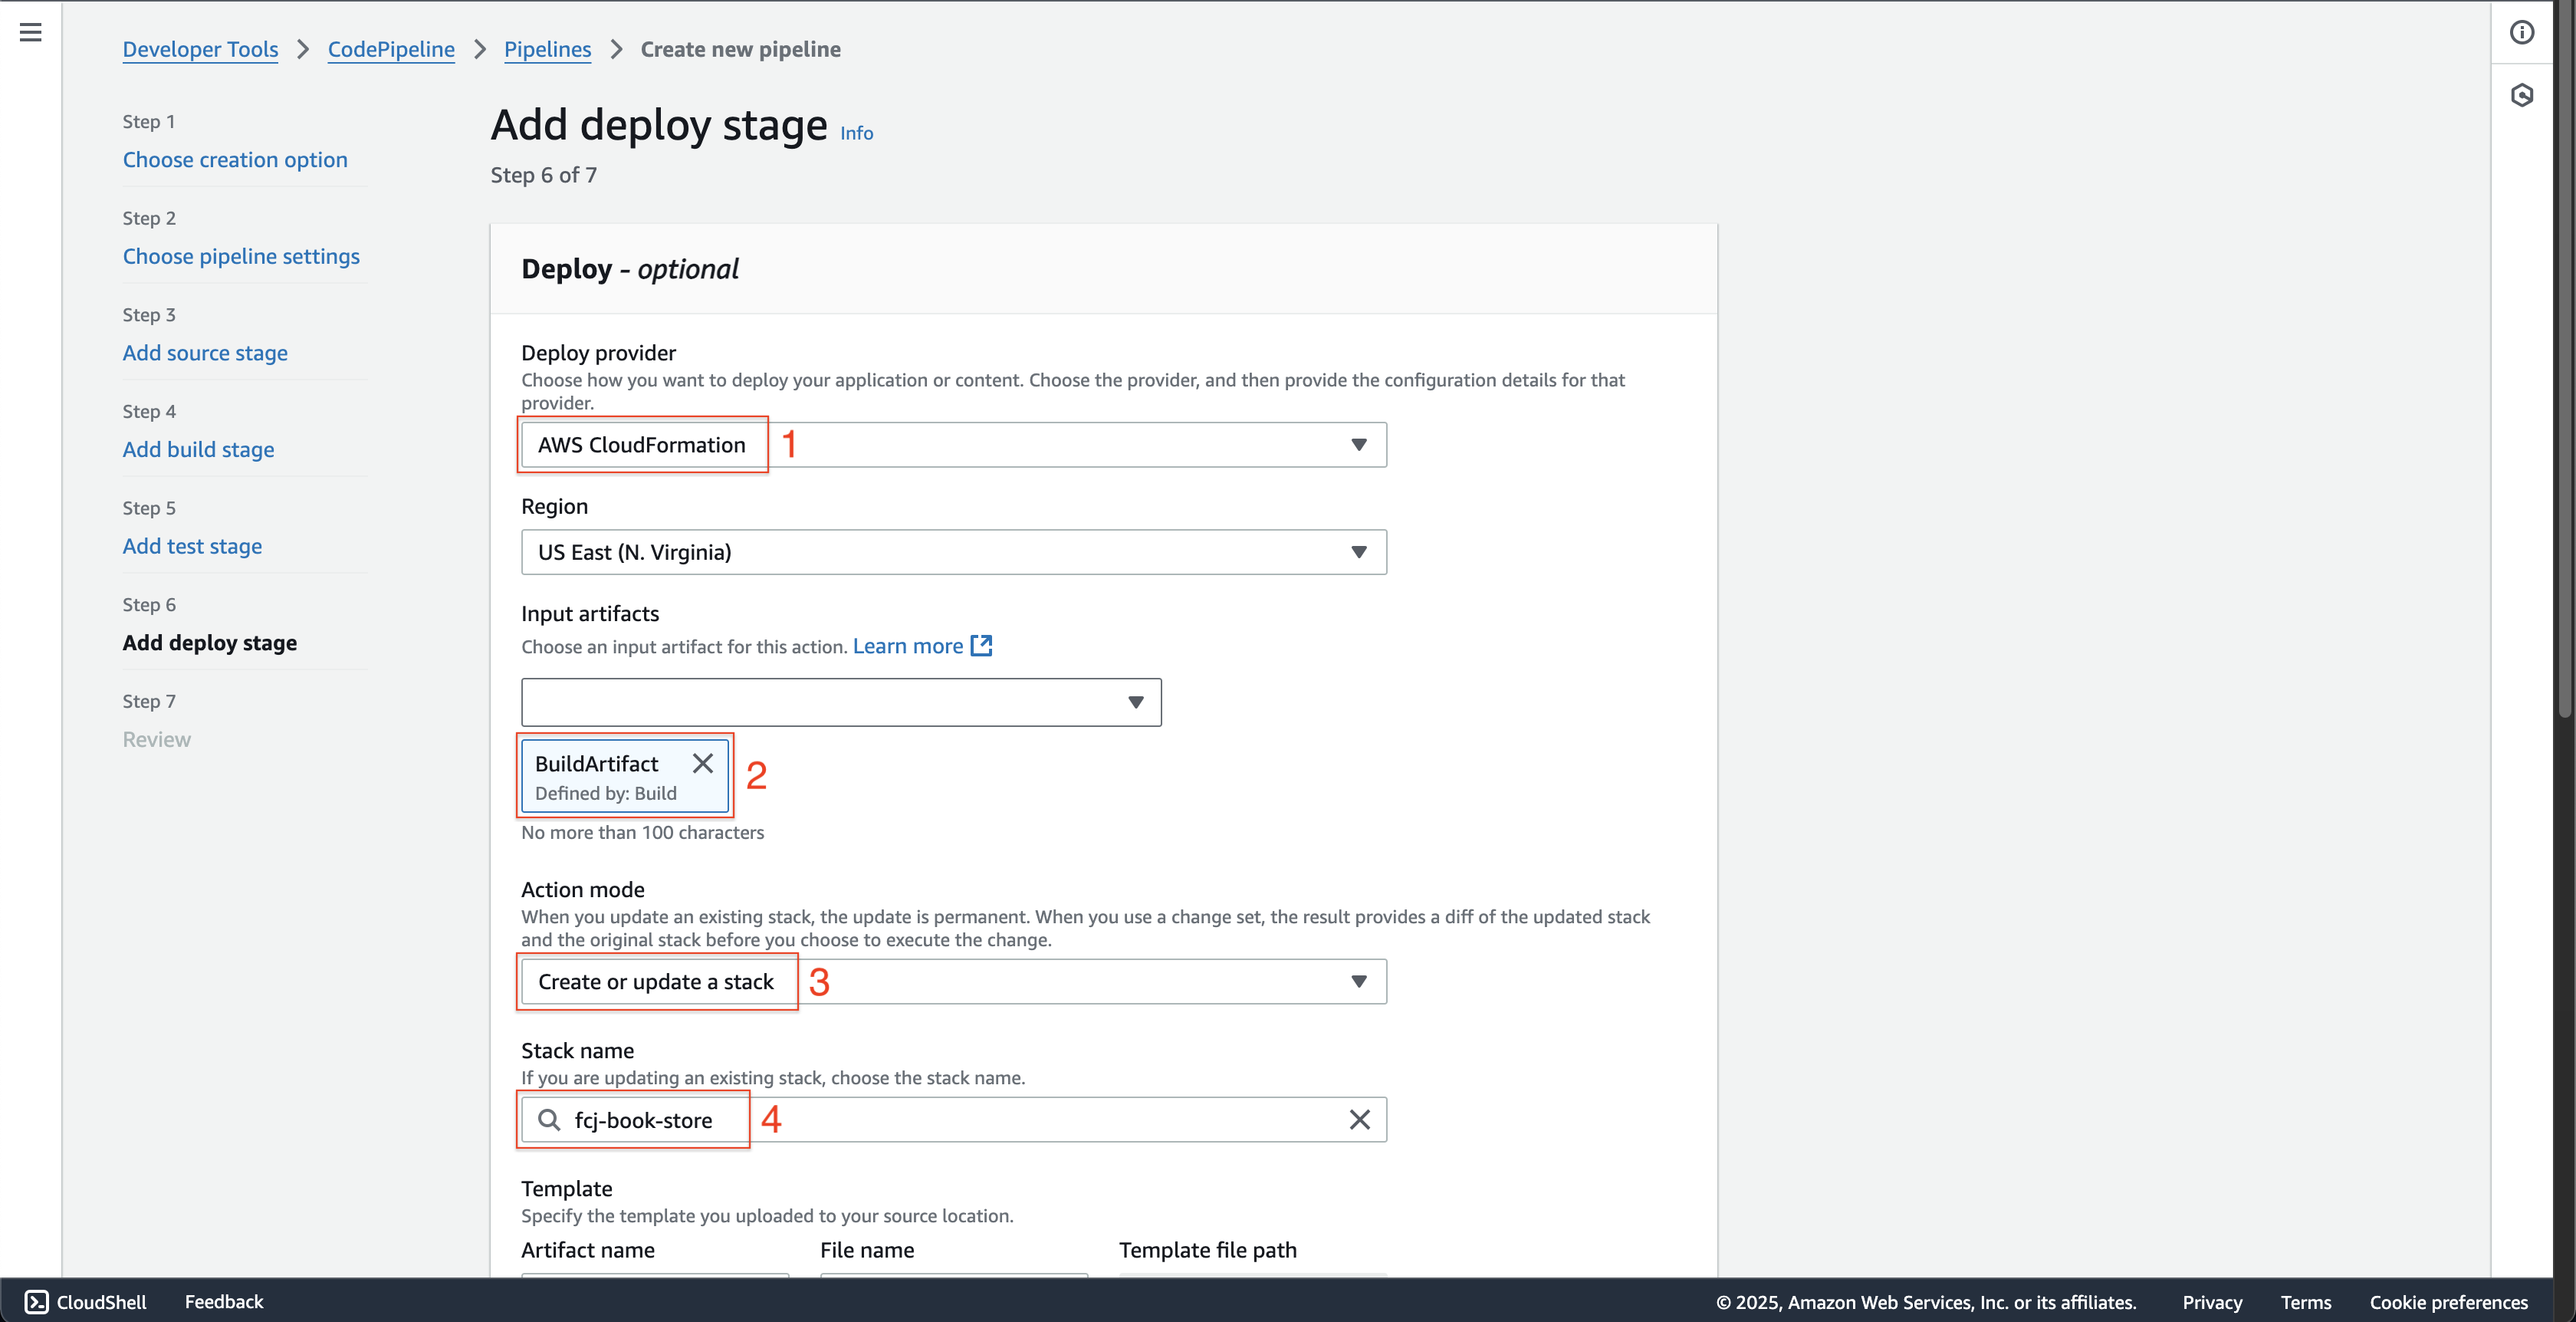Navigate to Choose pipeline settings step
This screenshot has width=2576, height=1322.
click(241, 256)
